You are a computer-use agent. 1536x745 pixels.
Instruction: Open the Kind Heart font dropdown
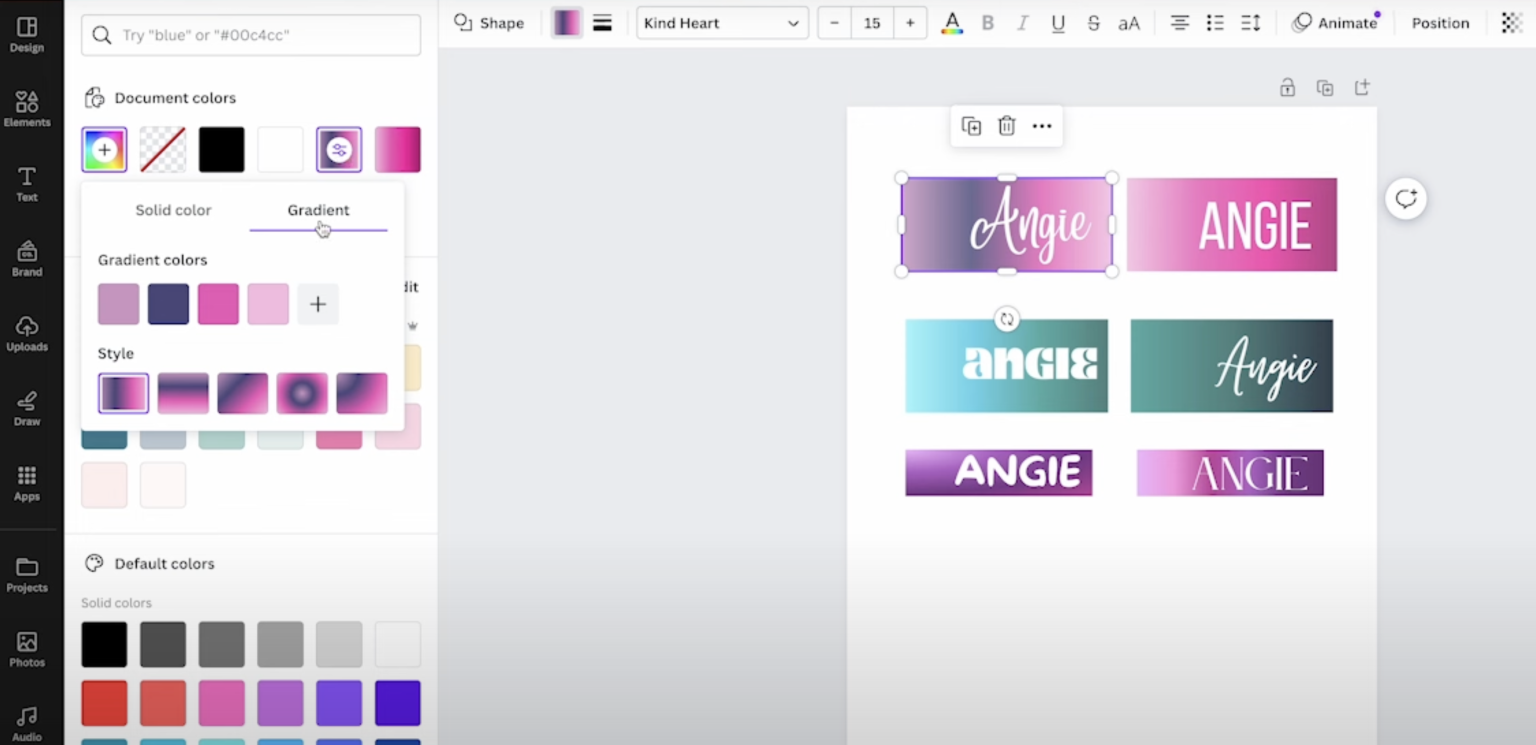tap(722, 23)
